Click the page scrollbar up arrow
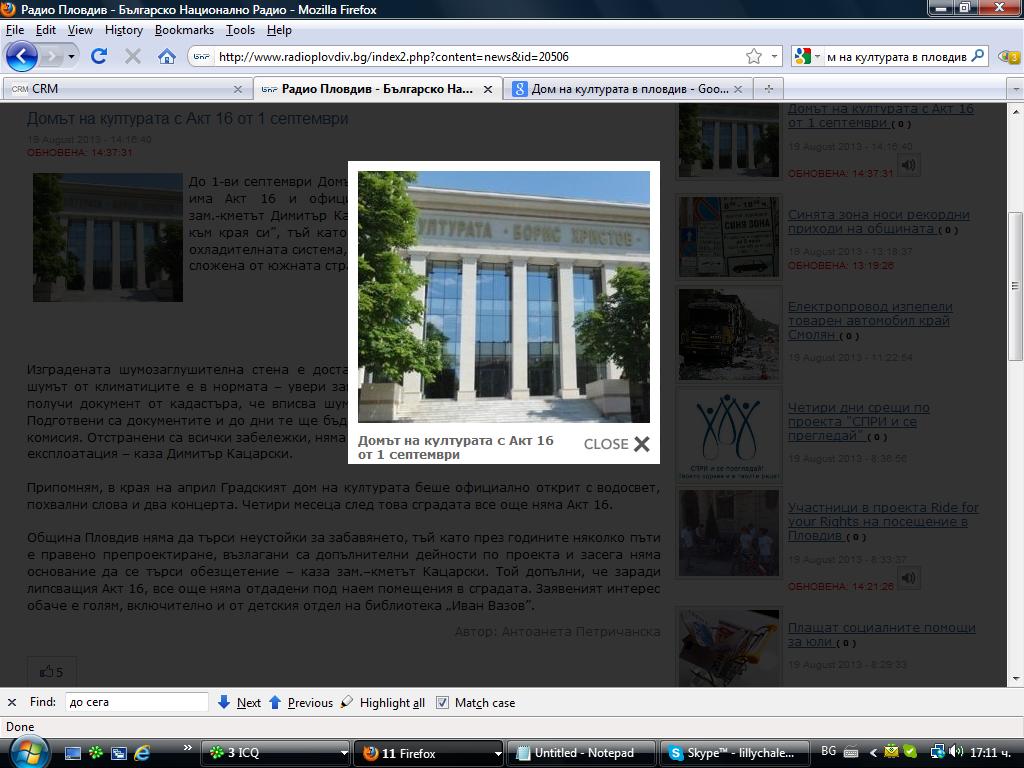Viewport: 1024px width, 768px height. point(1016,111)
